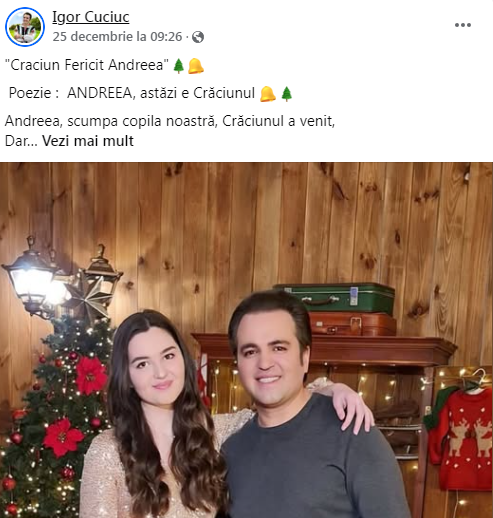Viewport: 493px width, 518px height.
Task: Expand the post with Vezi mai mult
Action: (x=88, y=141)
